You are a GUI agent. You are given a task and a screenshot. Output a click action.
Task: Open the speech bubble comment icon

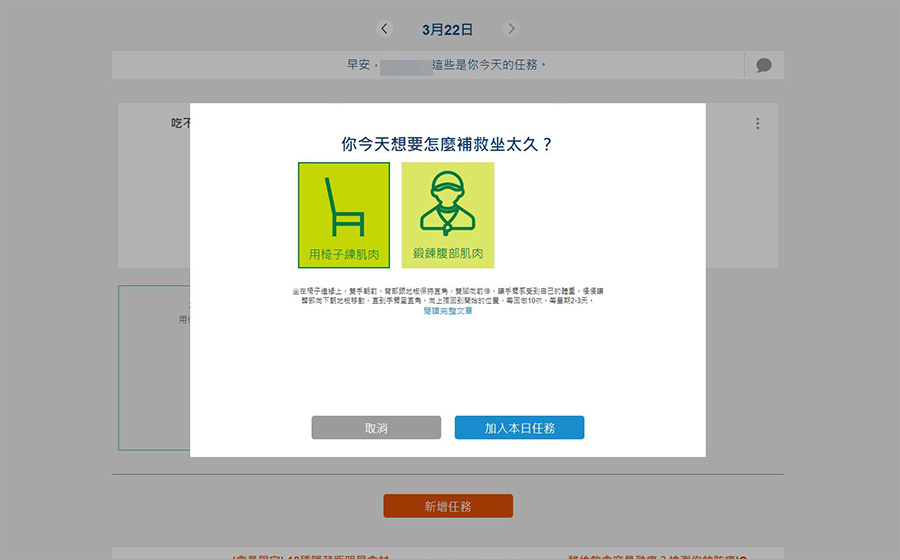point(764,65)
